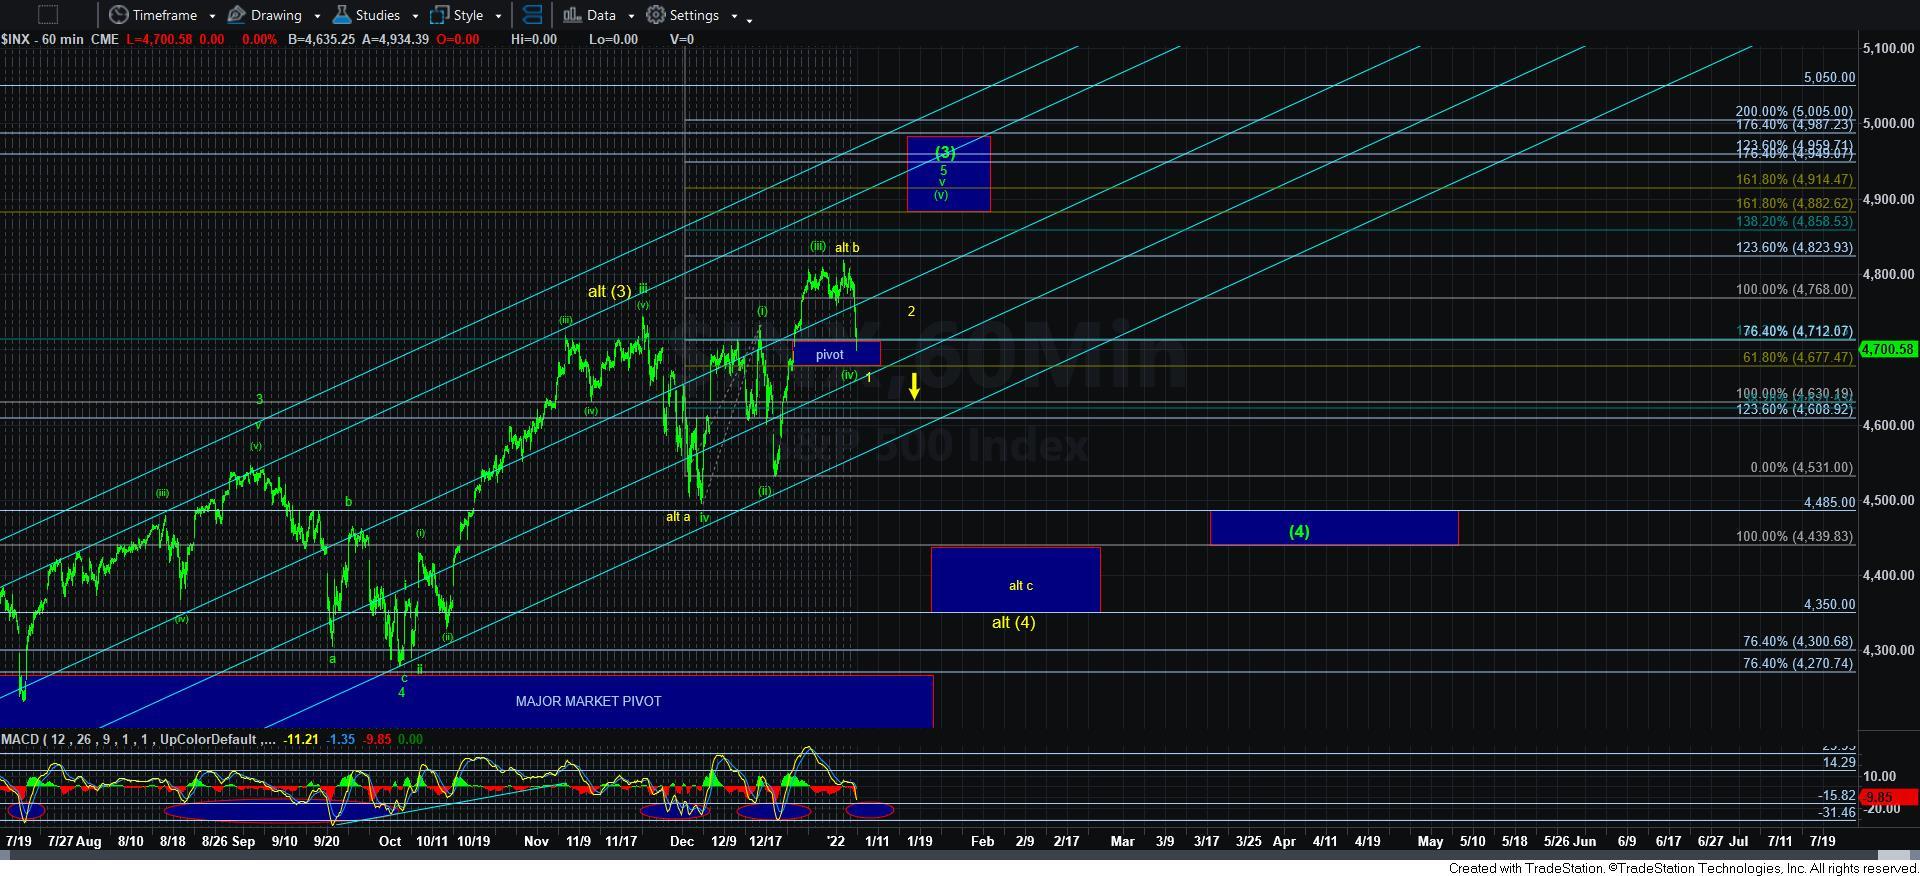Screen dimensions: 1920x876
Task: Open the toolbar overflow options arrow
Action: pyautogui.click(x=750, y=18)
